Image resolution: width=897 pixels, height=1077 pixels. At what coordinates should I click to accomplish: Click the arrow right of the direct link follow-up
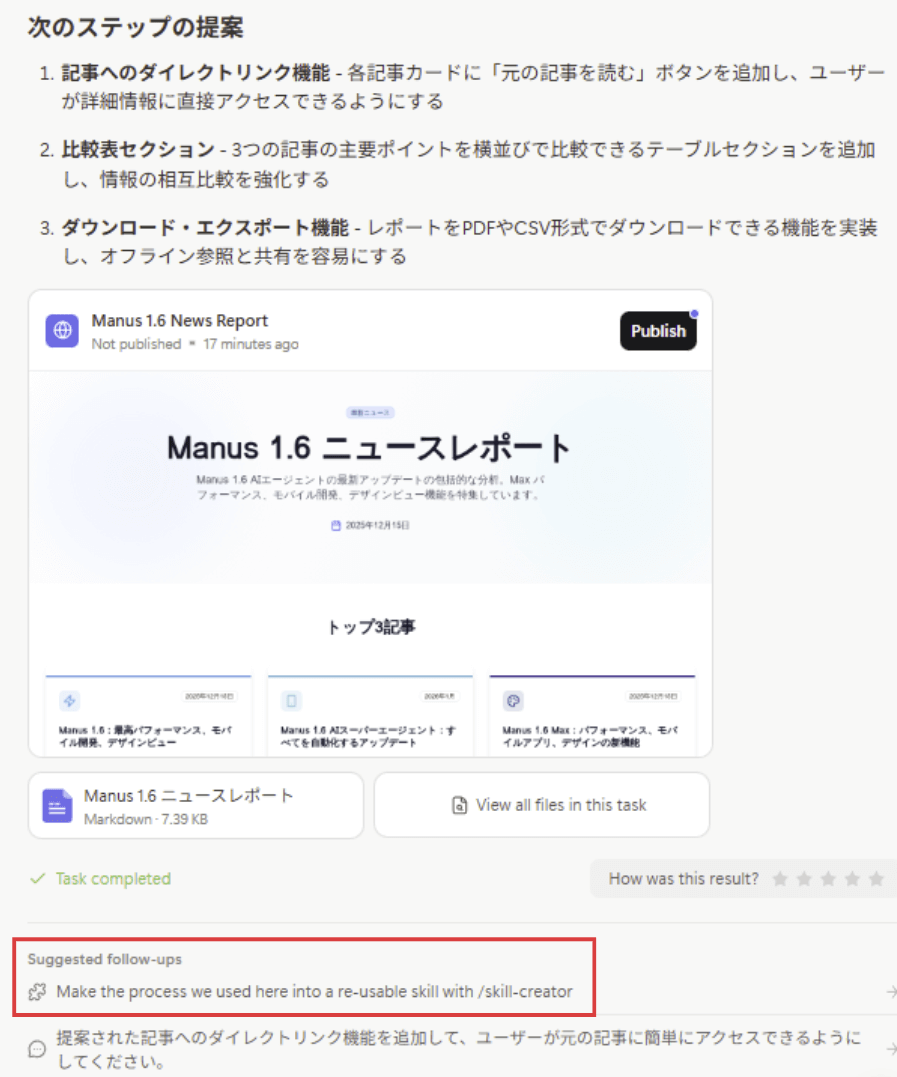point(890,1048)
